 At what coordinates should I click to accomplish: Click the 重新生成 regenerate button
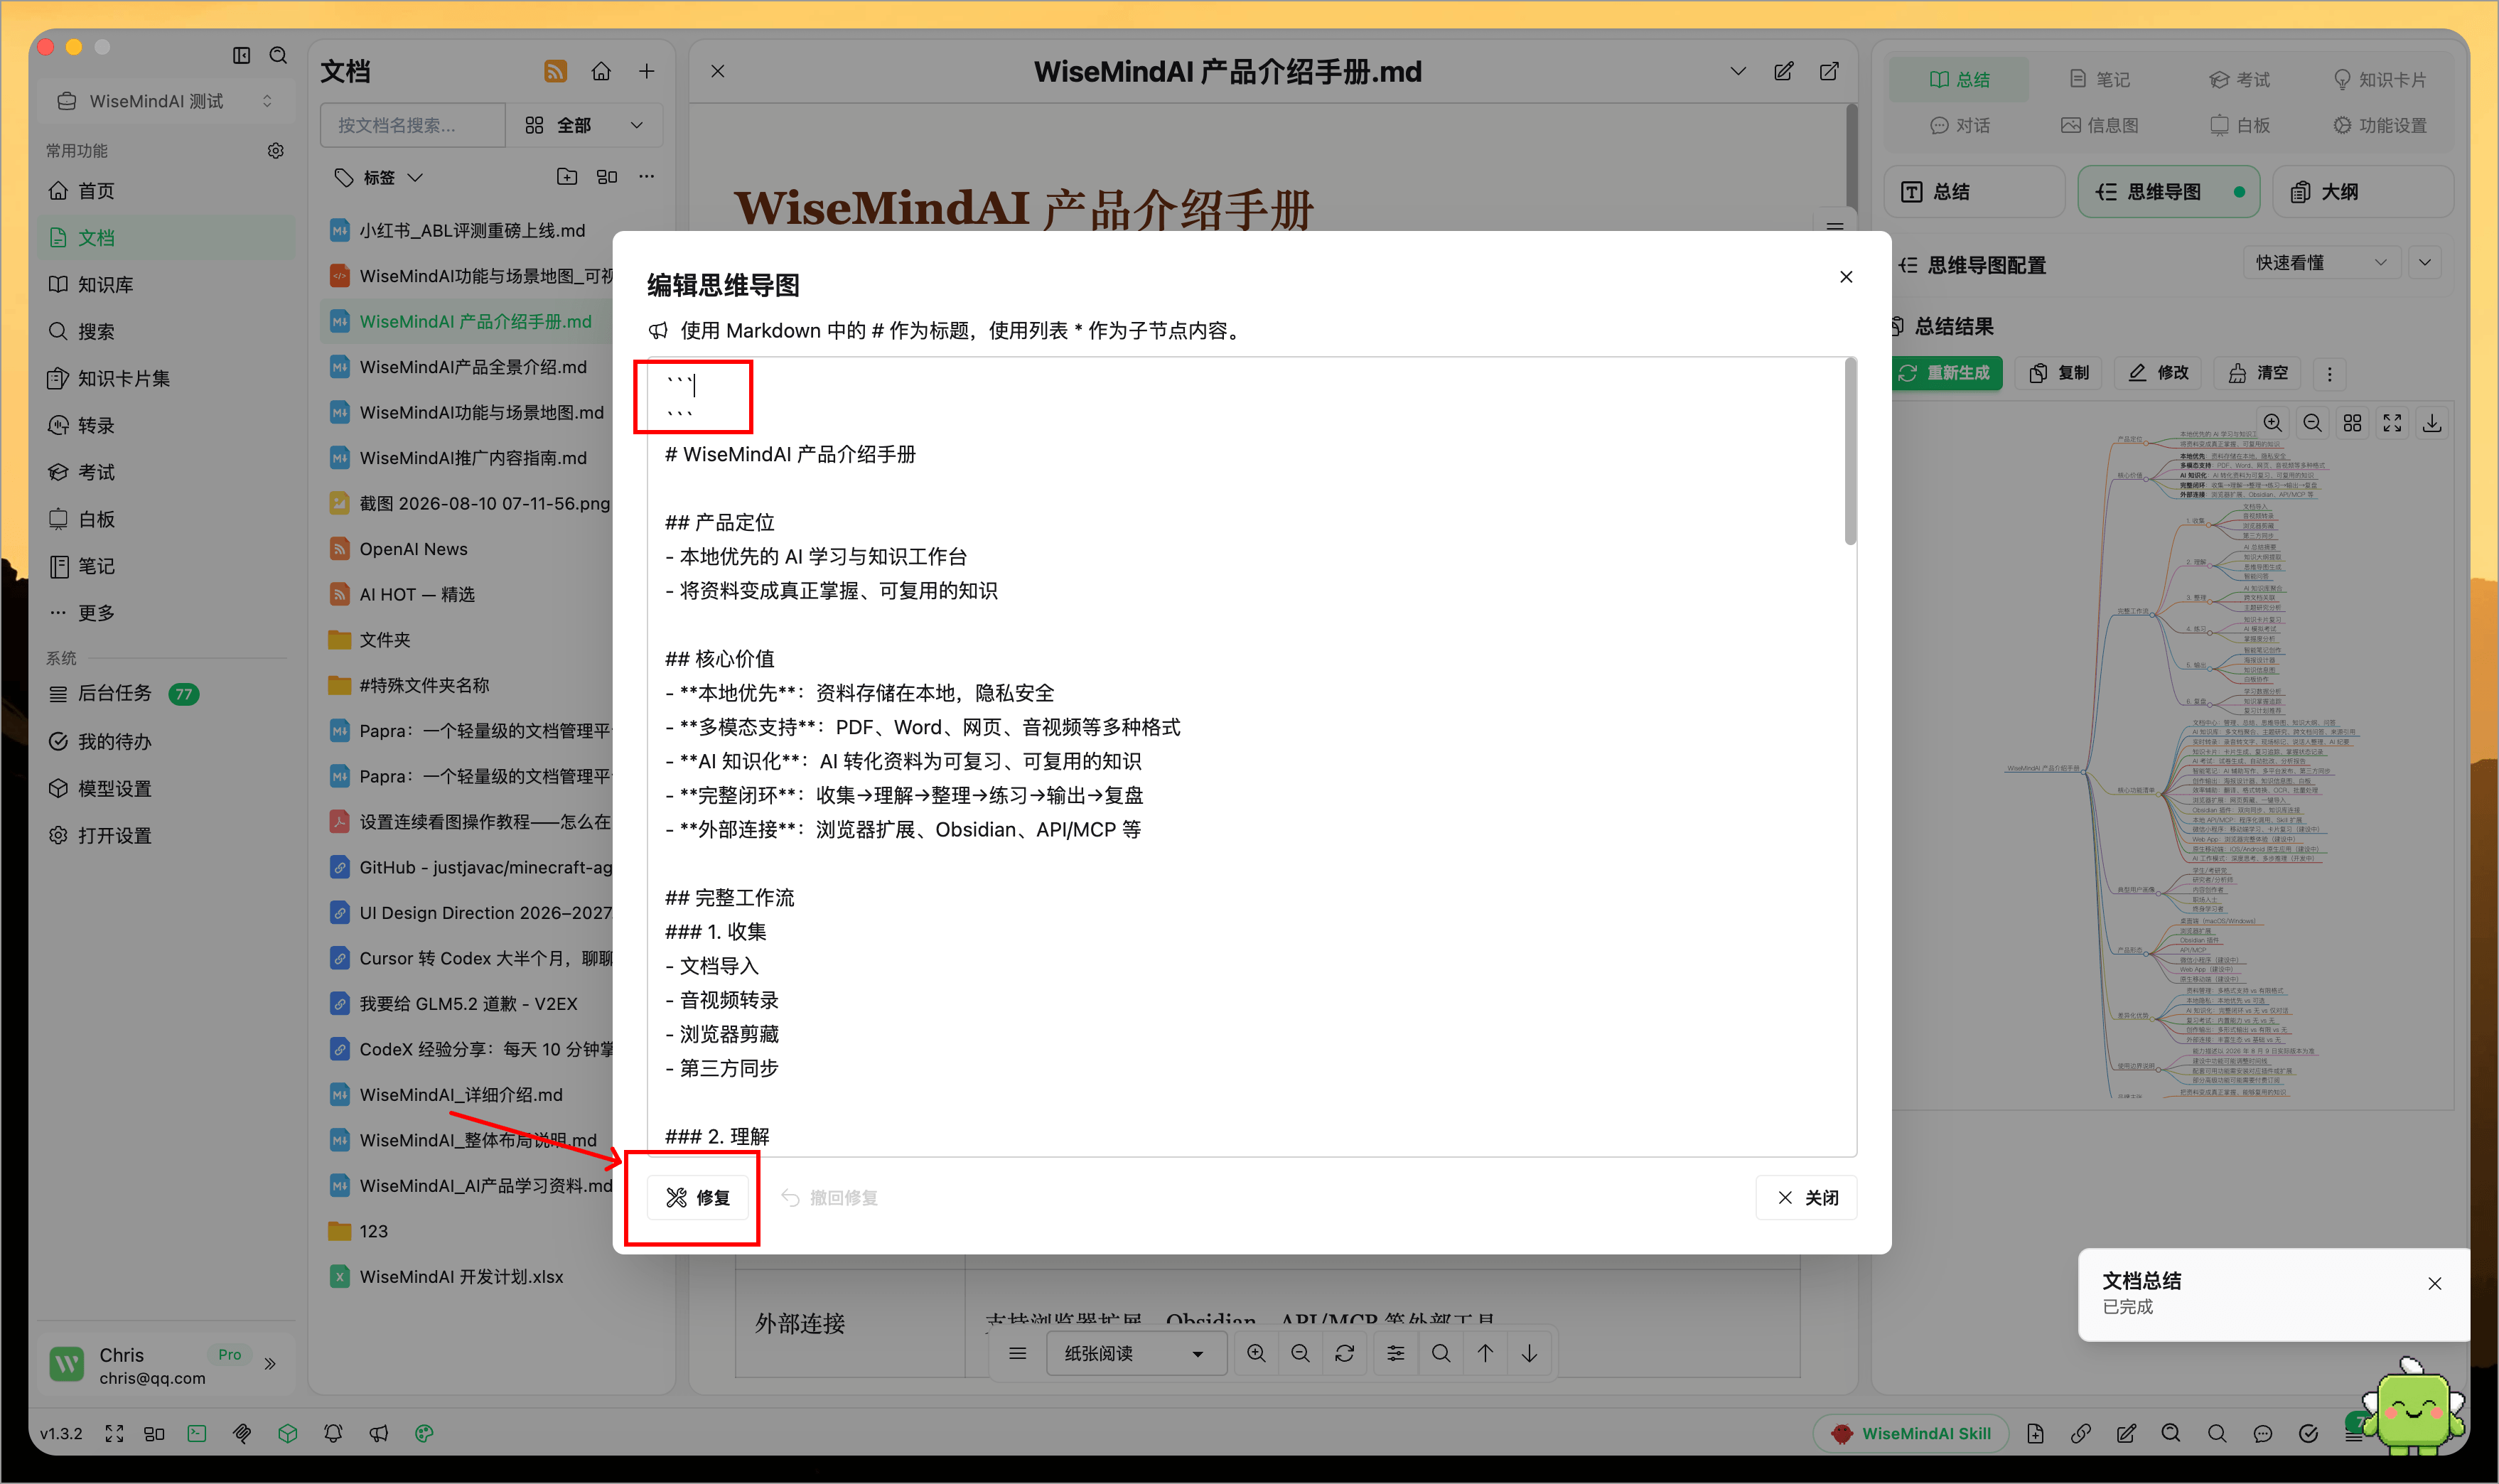pyautogui.click(x=1947, y=373)
